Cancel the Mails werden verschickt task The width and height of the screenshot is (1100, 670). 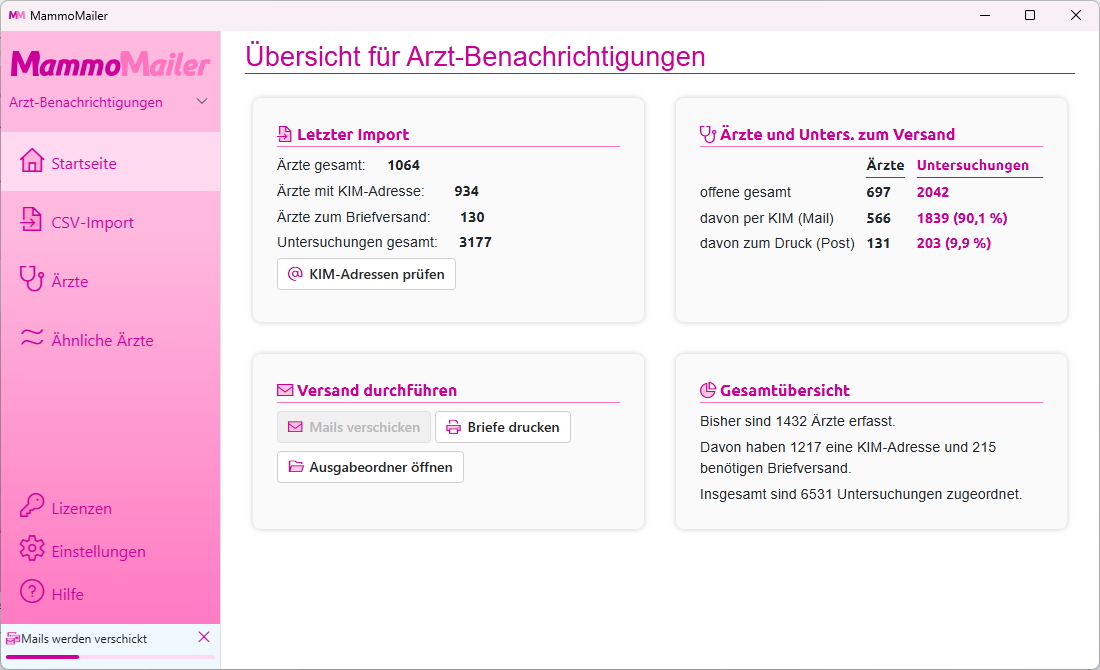click(x=204, y=637)
